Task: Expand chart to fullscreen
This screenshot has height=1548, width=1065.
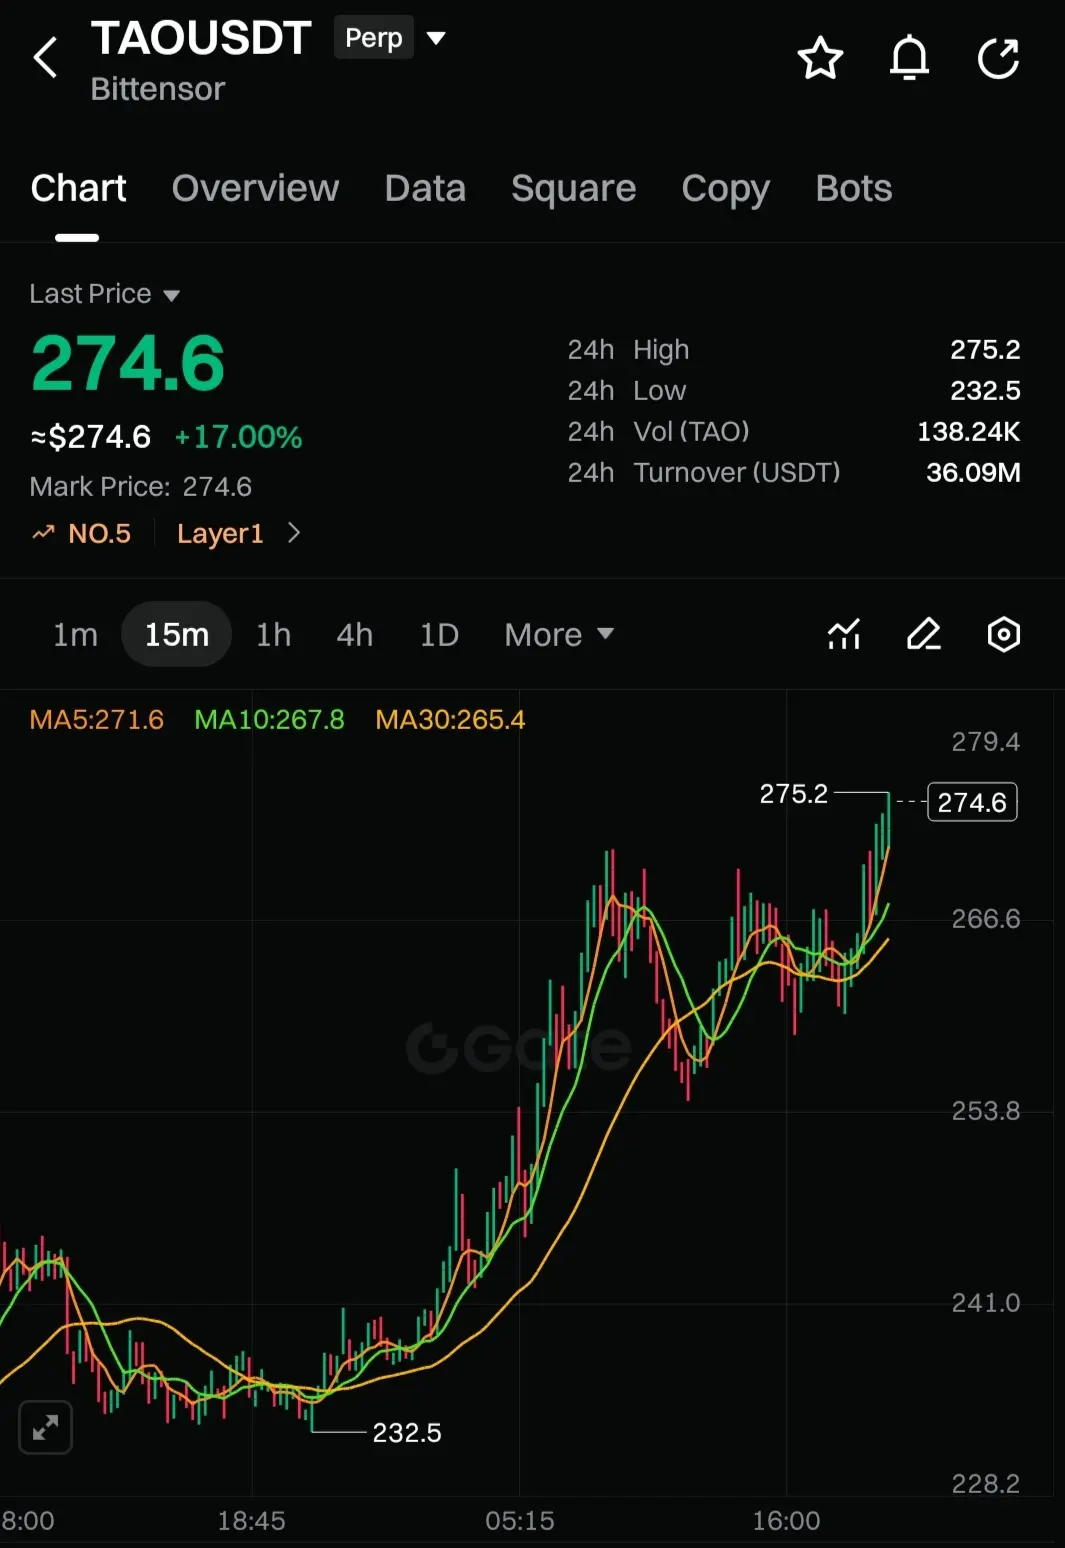Action: pos(46,1427)
